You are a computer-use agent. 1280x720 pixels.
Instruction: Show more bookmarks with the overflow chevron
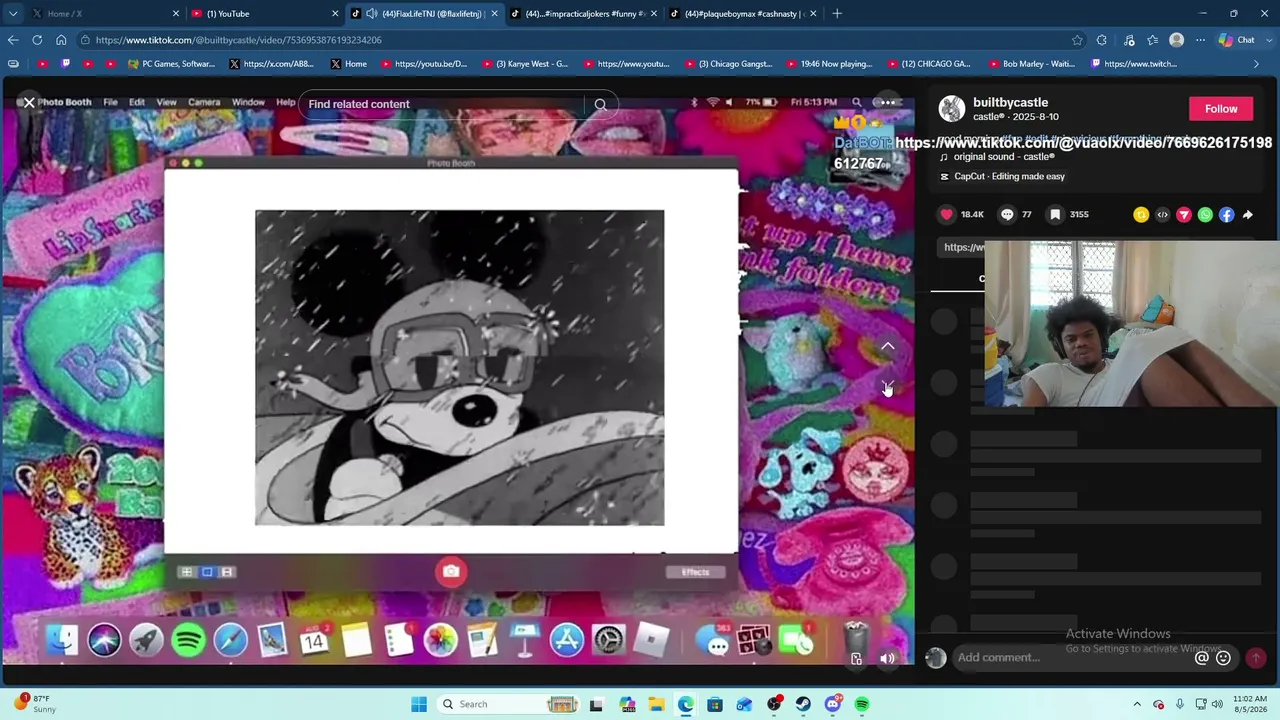click(x=1256, y=64)
